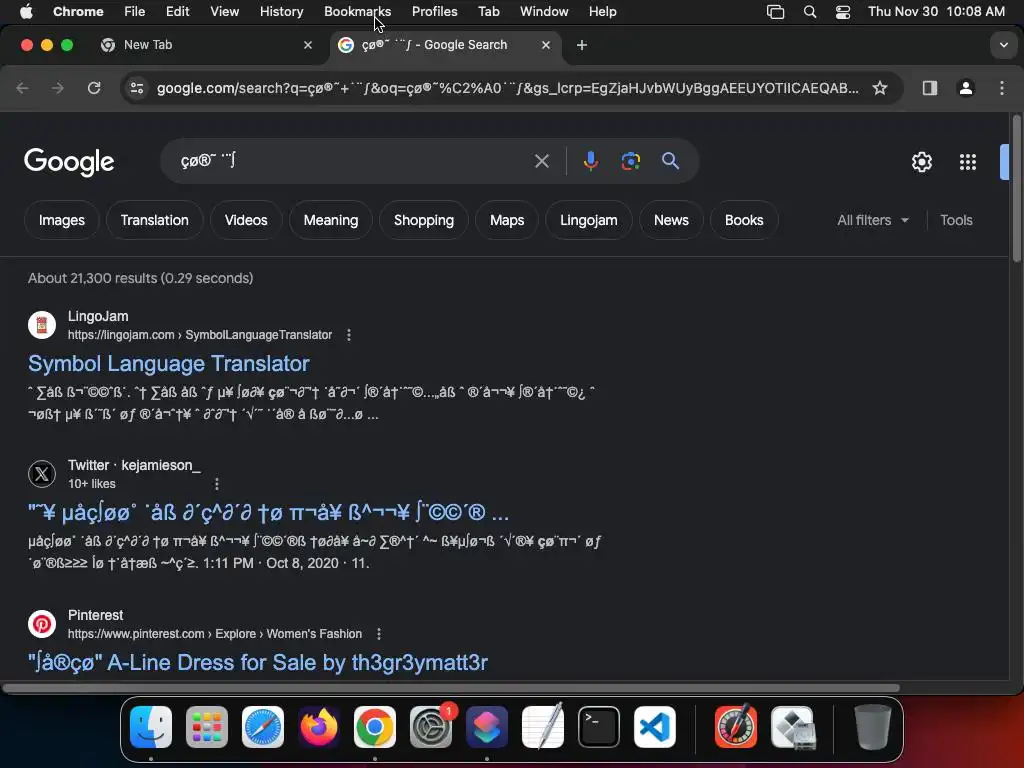Open more options for Twitter result
The image size is (1024, 768).
click(x=217, y=484)
